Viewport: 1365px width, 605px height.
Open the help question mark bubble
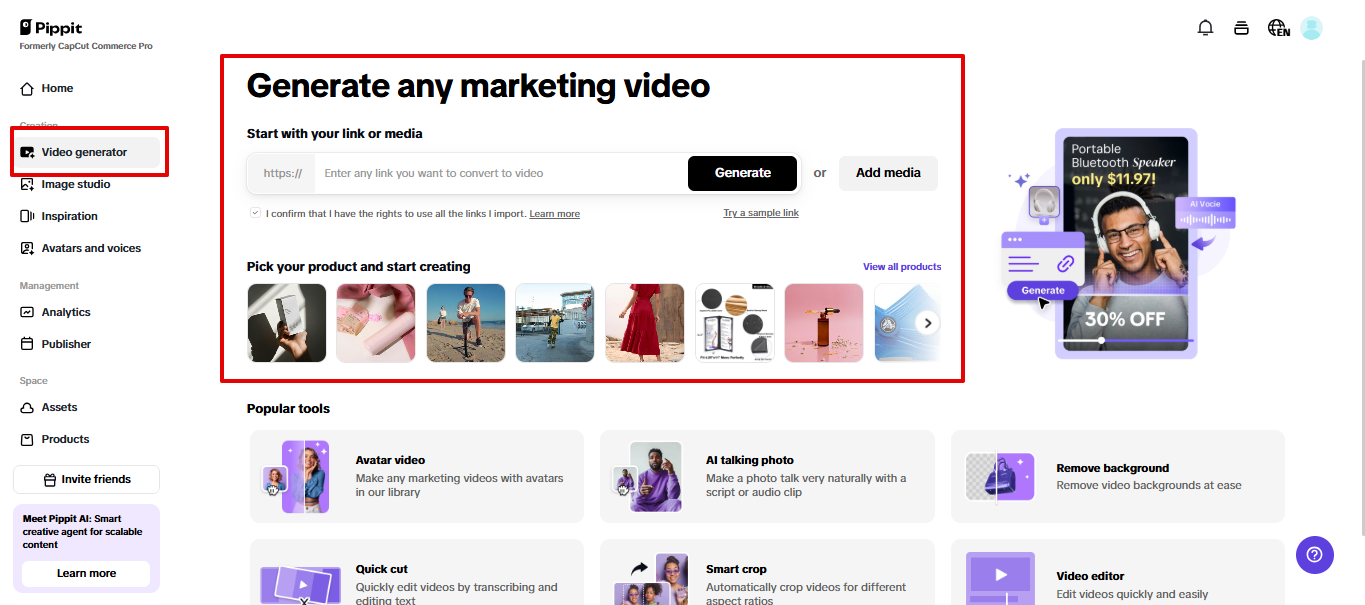click(x=1314, y=555)
